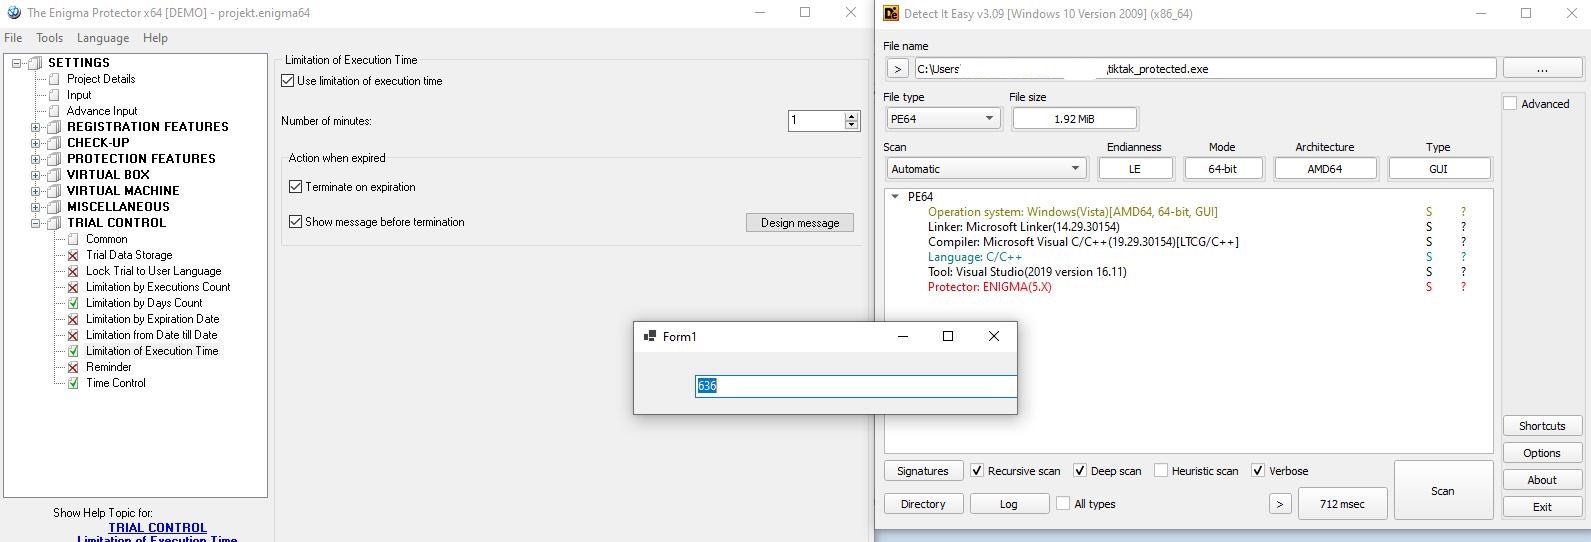Uncheck Use limitation of execution time

point(288,81)
